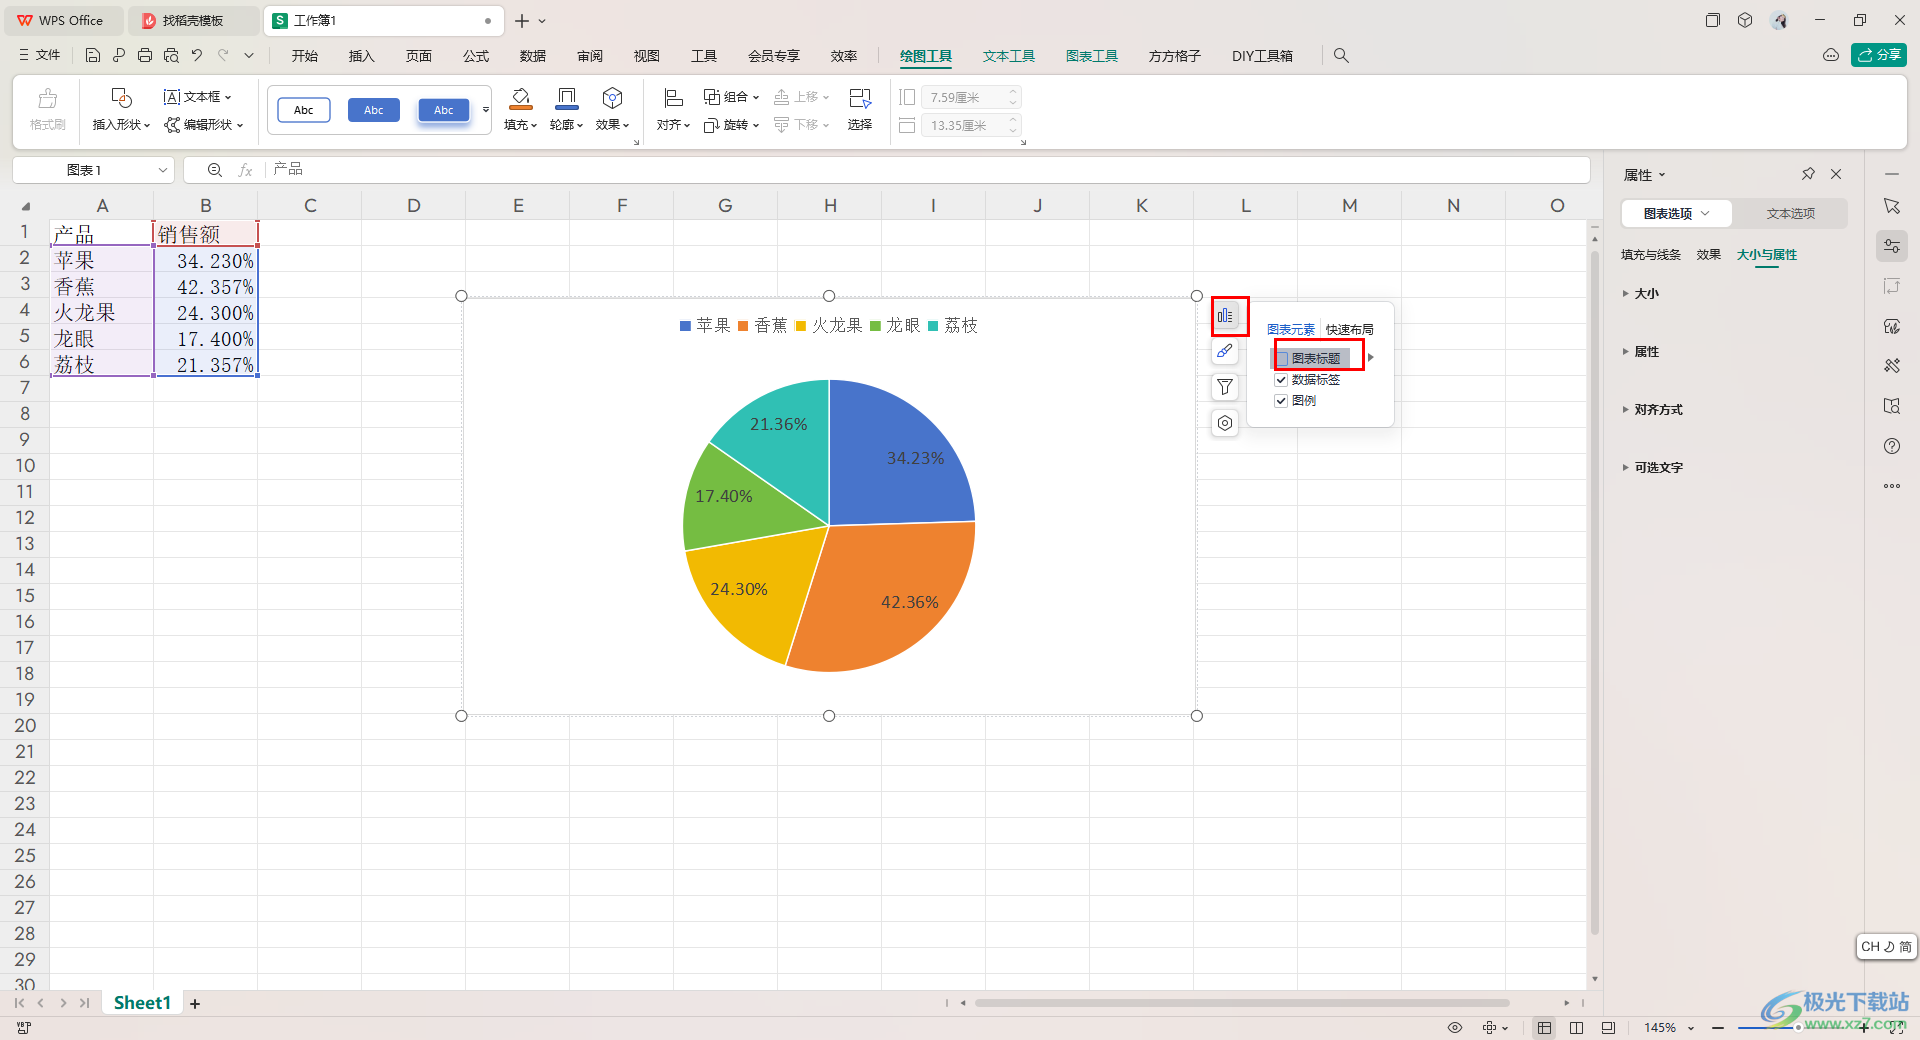This screenshot has height=1040, width=1920.
Task: Apply the shadowed blue Abc shape style
Action: [443, 110]
